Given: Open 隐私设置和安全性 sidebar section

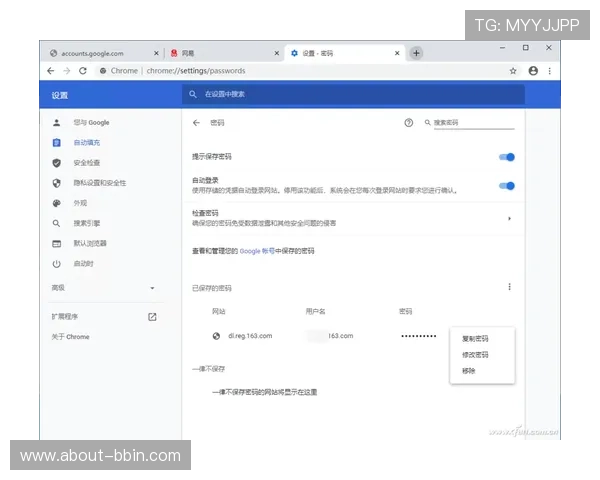Looking at the screenshot, I should click(x=100, y=183).
